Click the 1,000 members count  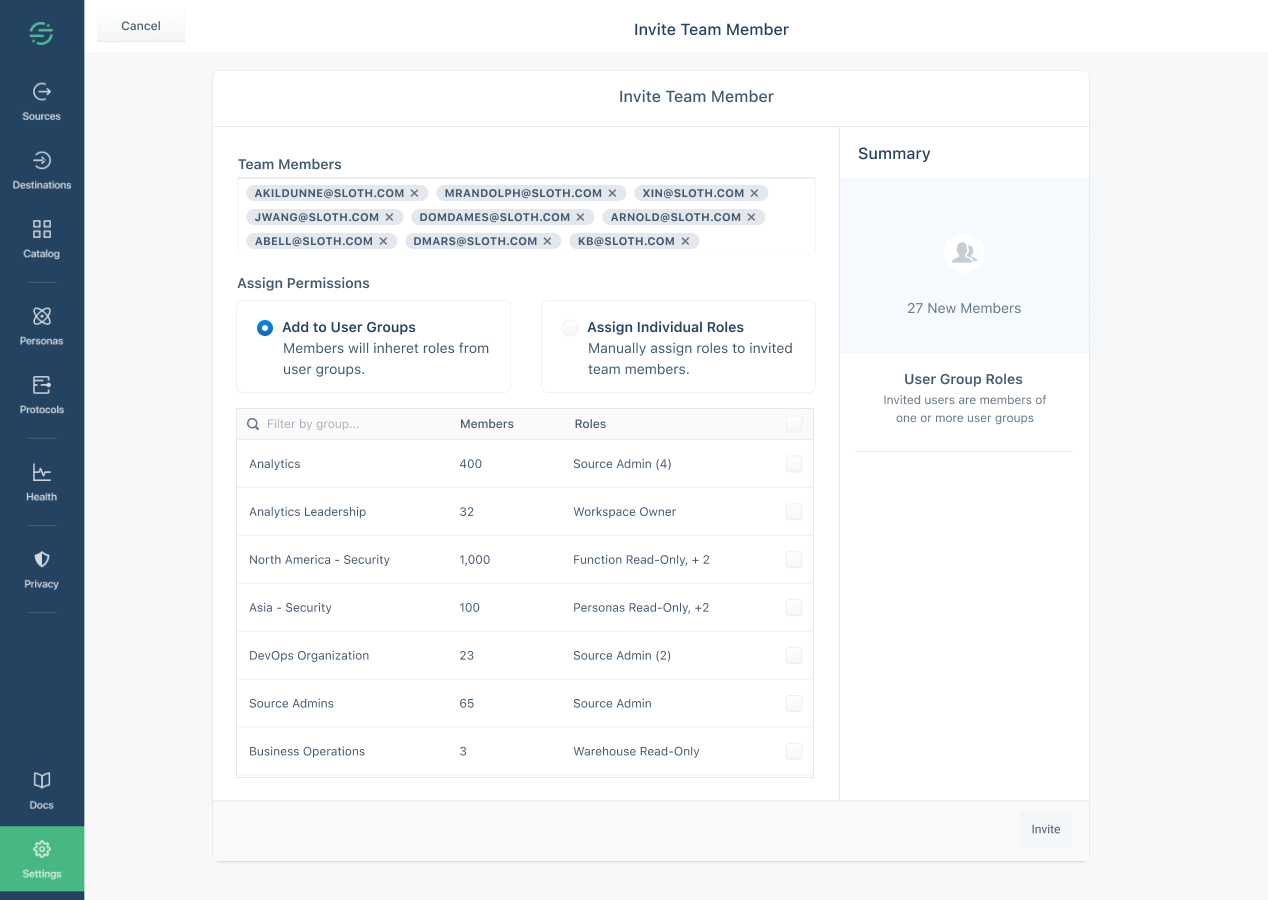[x=475, y=560]
